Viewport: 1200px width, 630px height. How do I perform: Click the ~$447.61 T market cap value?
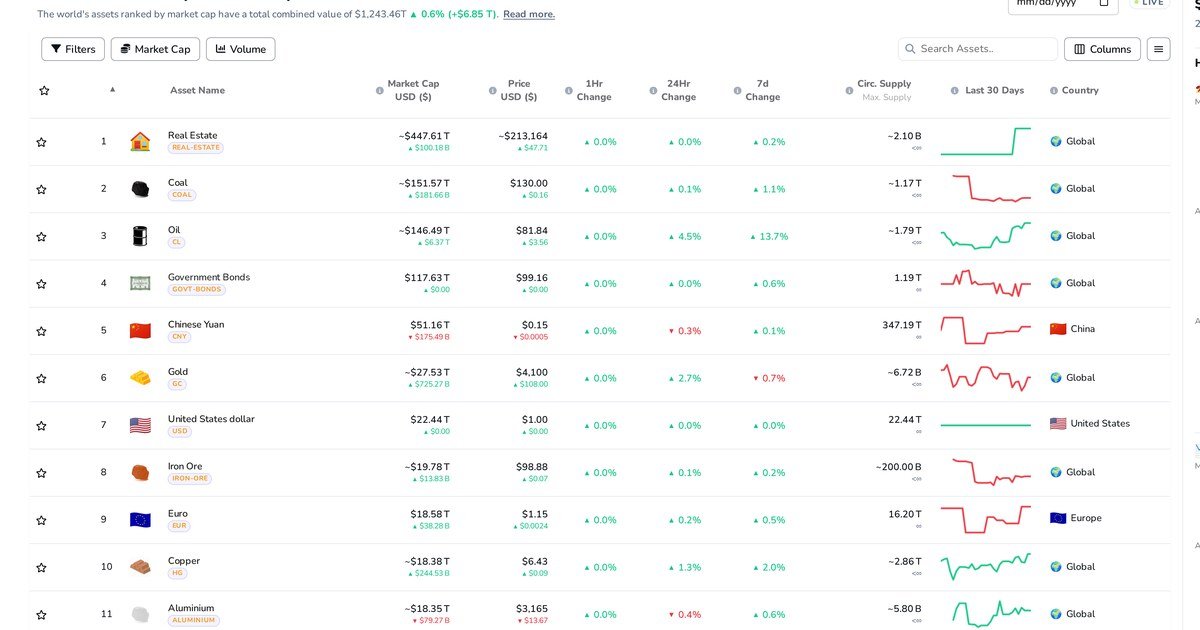pyautogui.click(x=424, y=136)
